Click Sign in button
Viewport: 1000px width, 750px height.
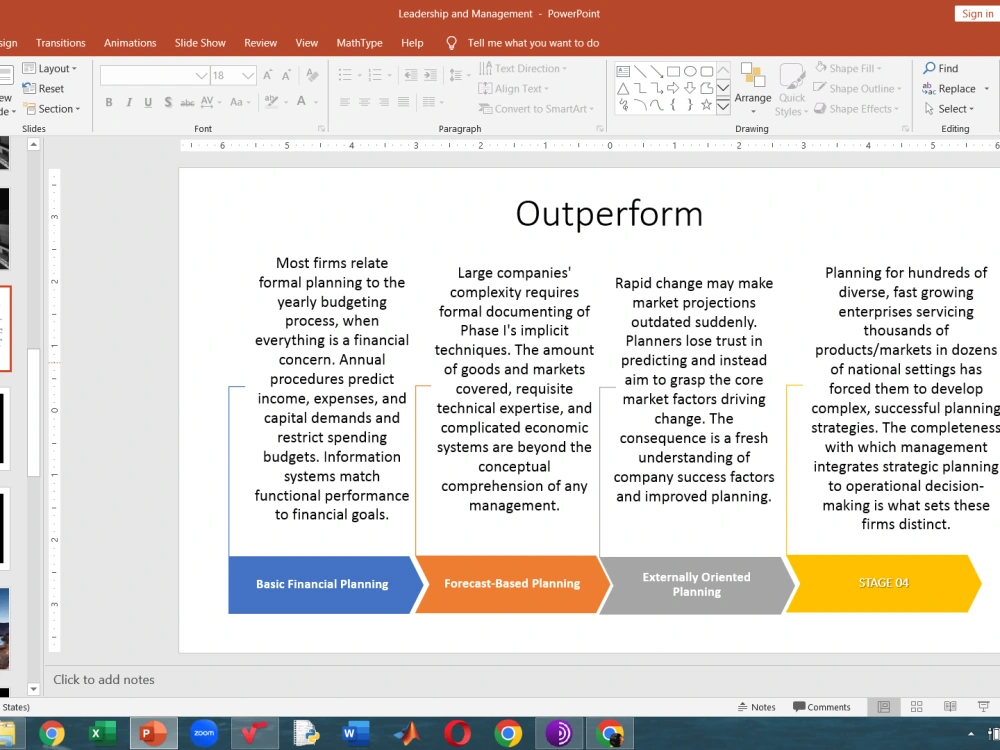[x=977, y=13]
